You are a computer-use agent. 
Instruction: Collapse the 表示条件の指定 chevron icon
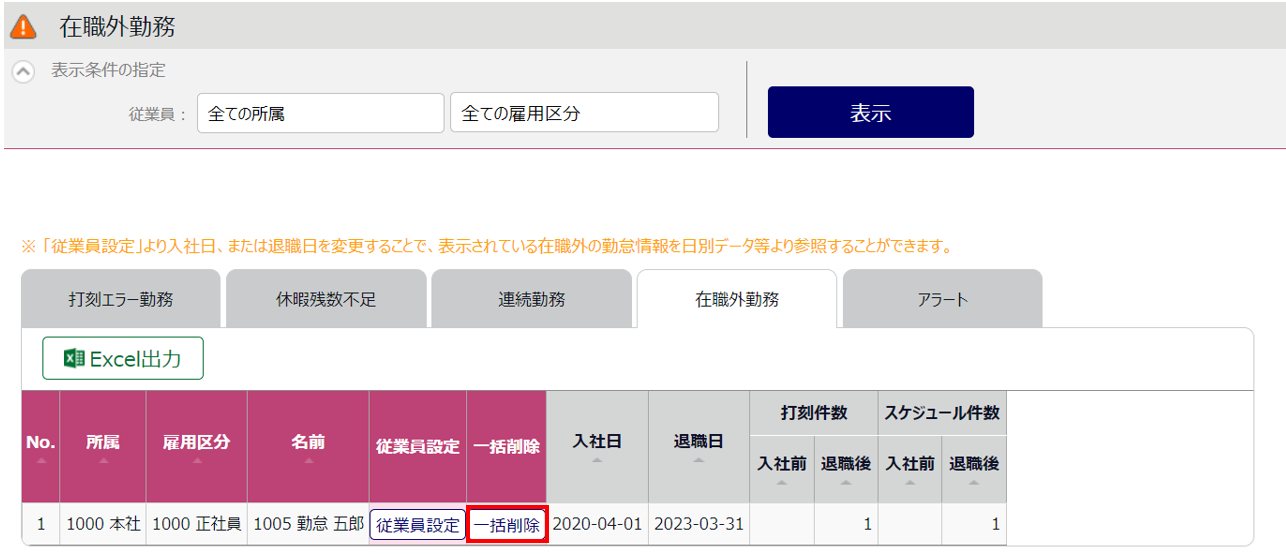(x=24, y=72)
